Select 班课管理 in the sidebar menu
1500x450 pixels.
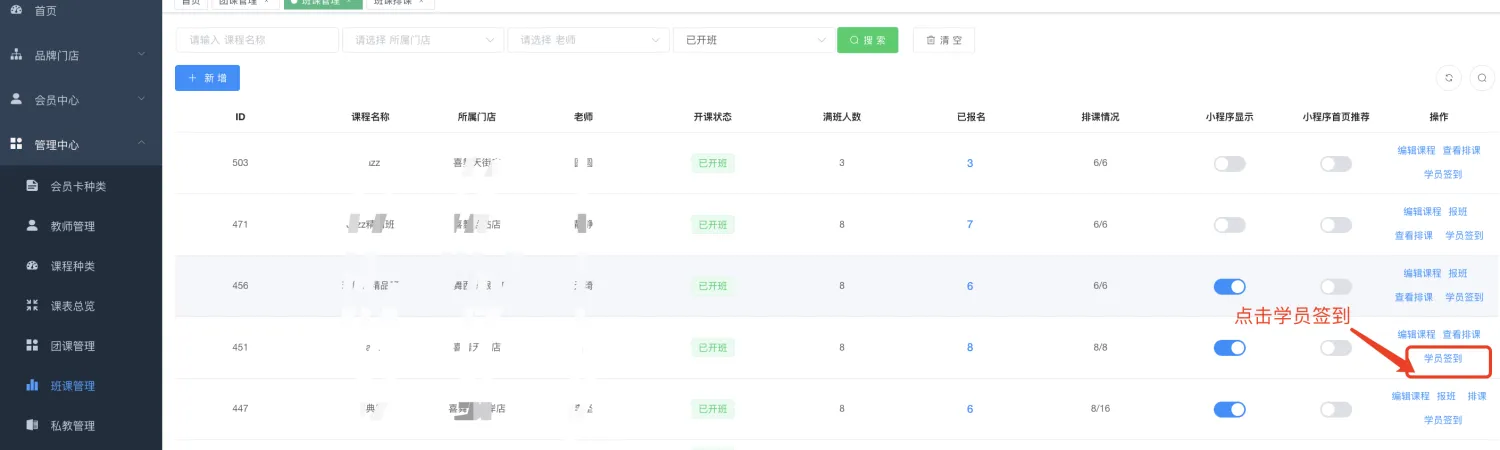point(72,386)
